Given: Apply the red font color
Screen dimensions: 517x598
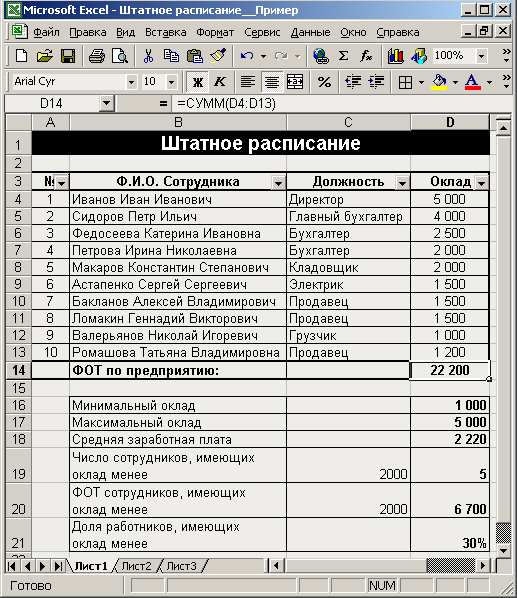Looking at the screenshot, I should point(473,82).
